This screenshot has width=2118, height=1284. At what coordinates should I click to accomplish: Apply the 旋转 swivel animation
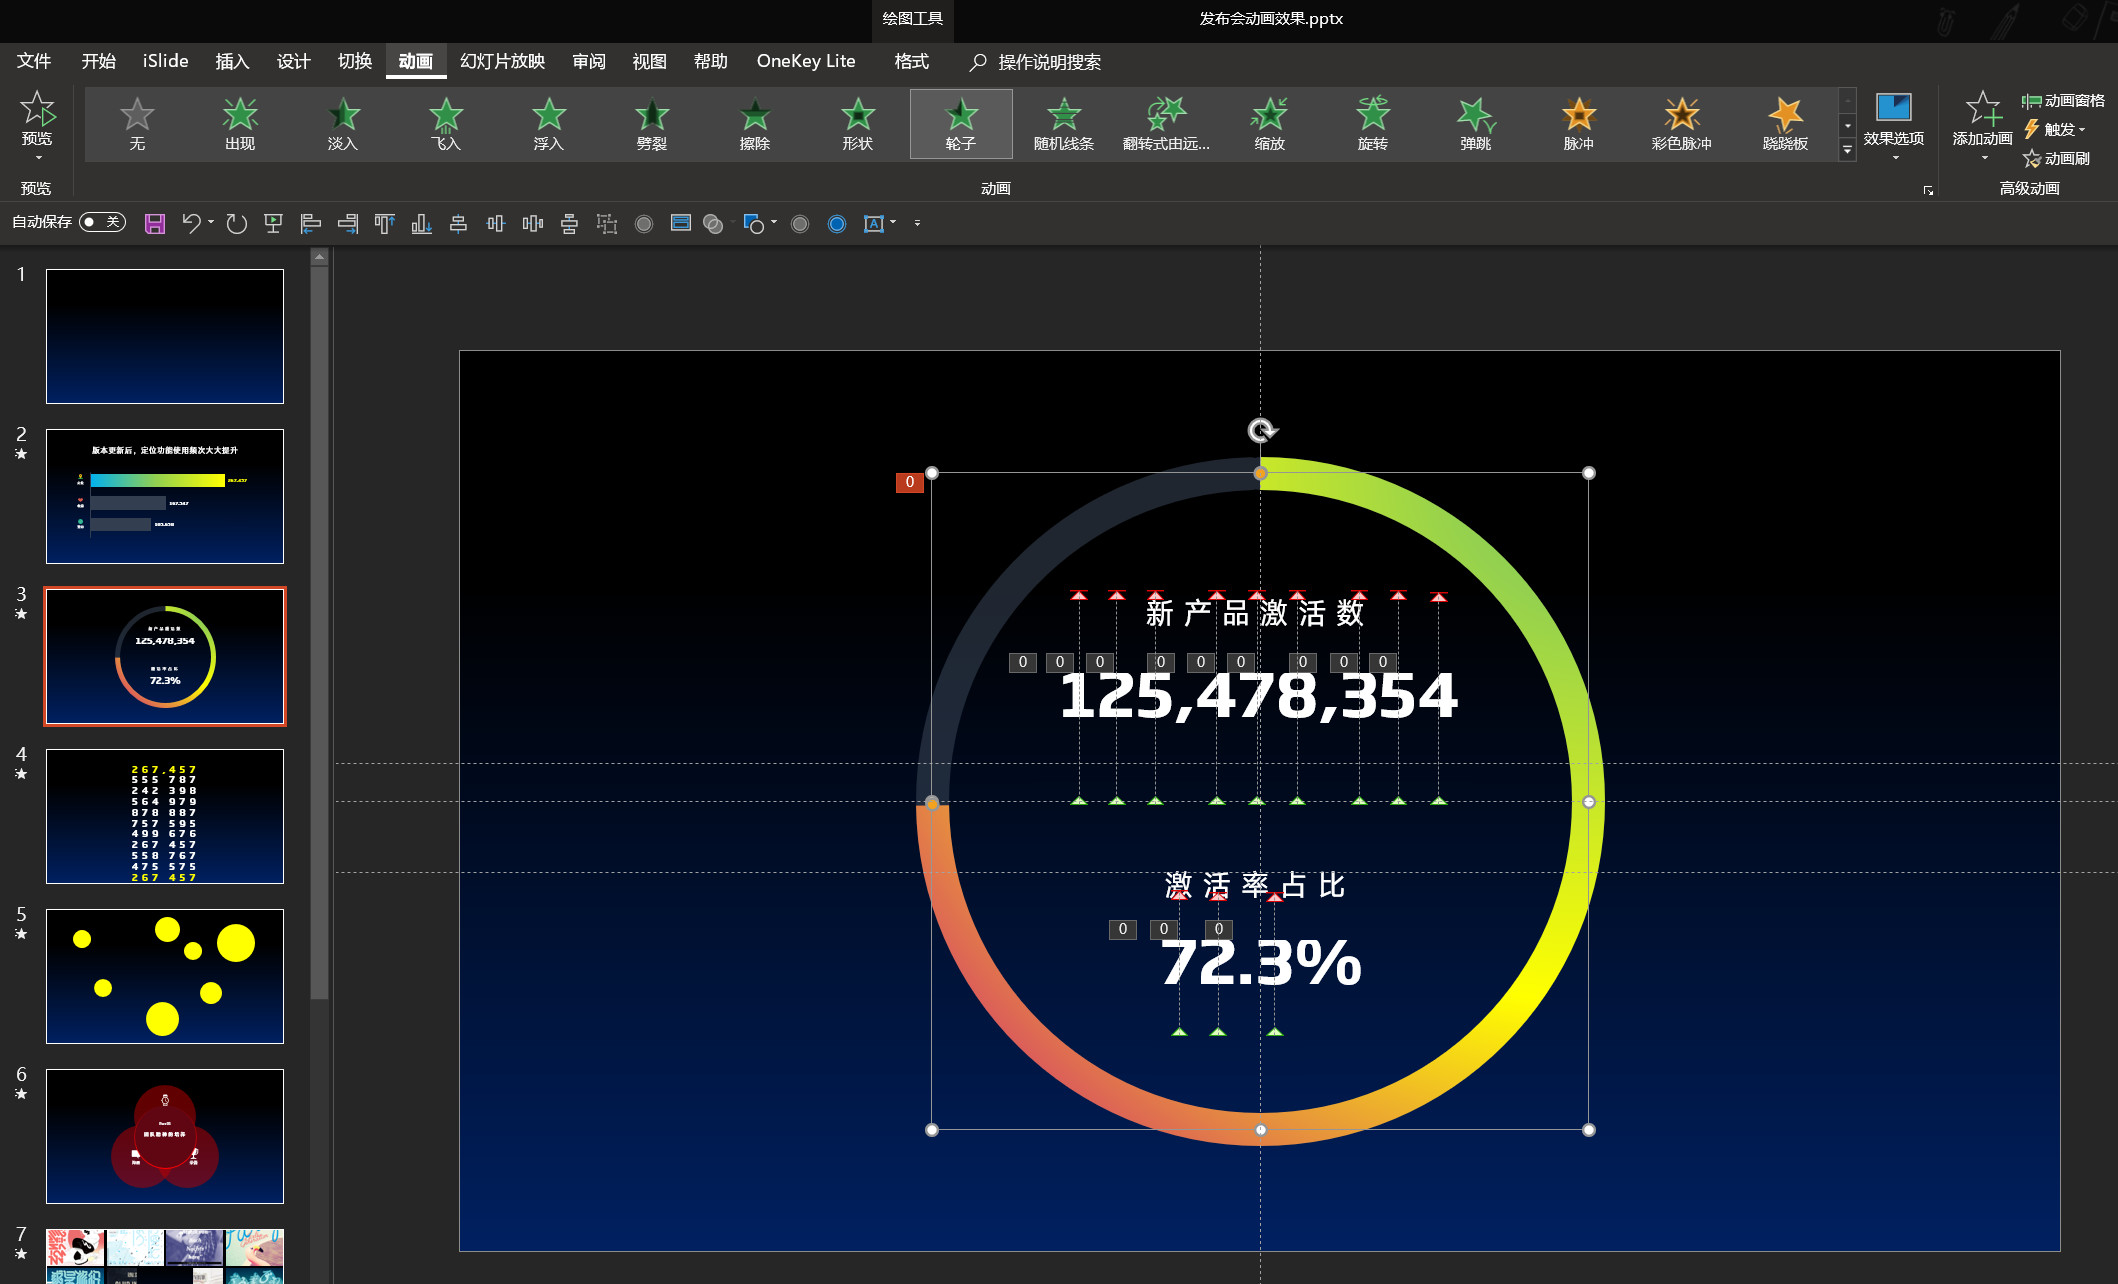pos(1373,124)
